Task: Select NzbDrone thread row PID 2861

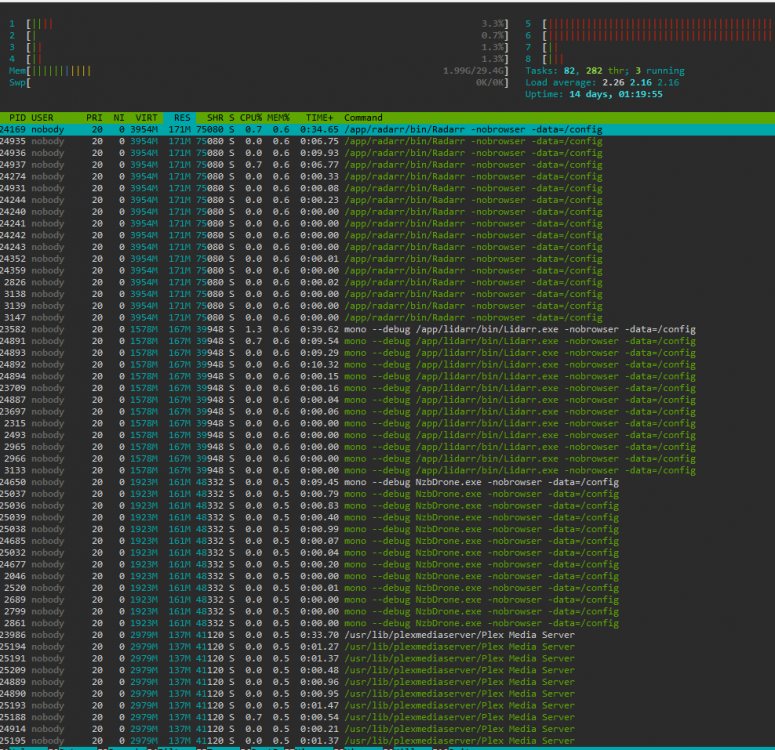Action: click(x=388, y=623)
